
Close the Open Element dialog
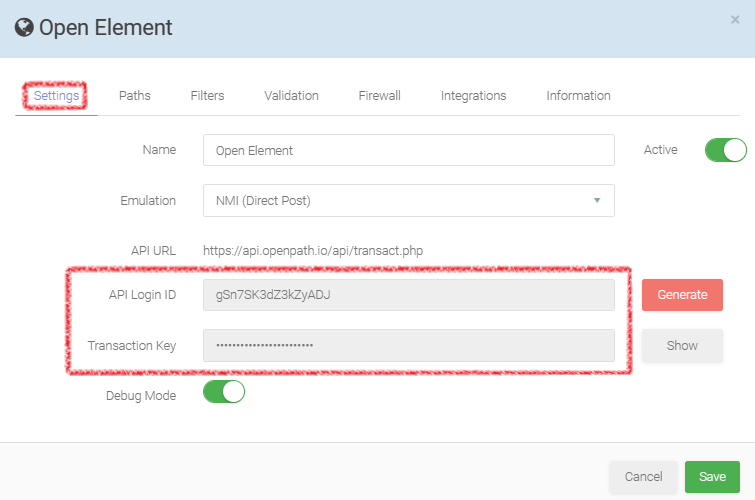tap(735, 20)
